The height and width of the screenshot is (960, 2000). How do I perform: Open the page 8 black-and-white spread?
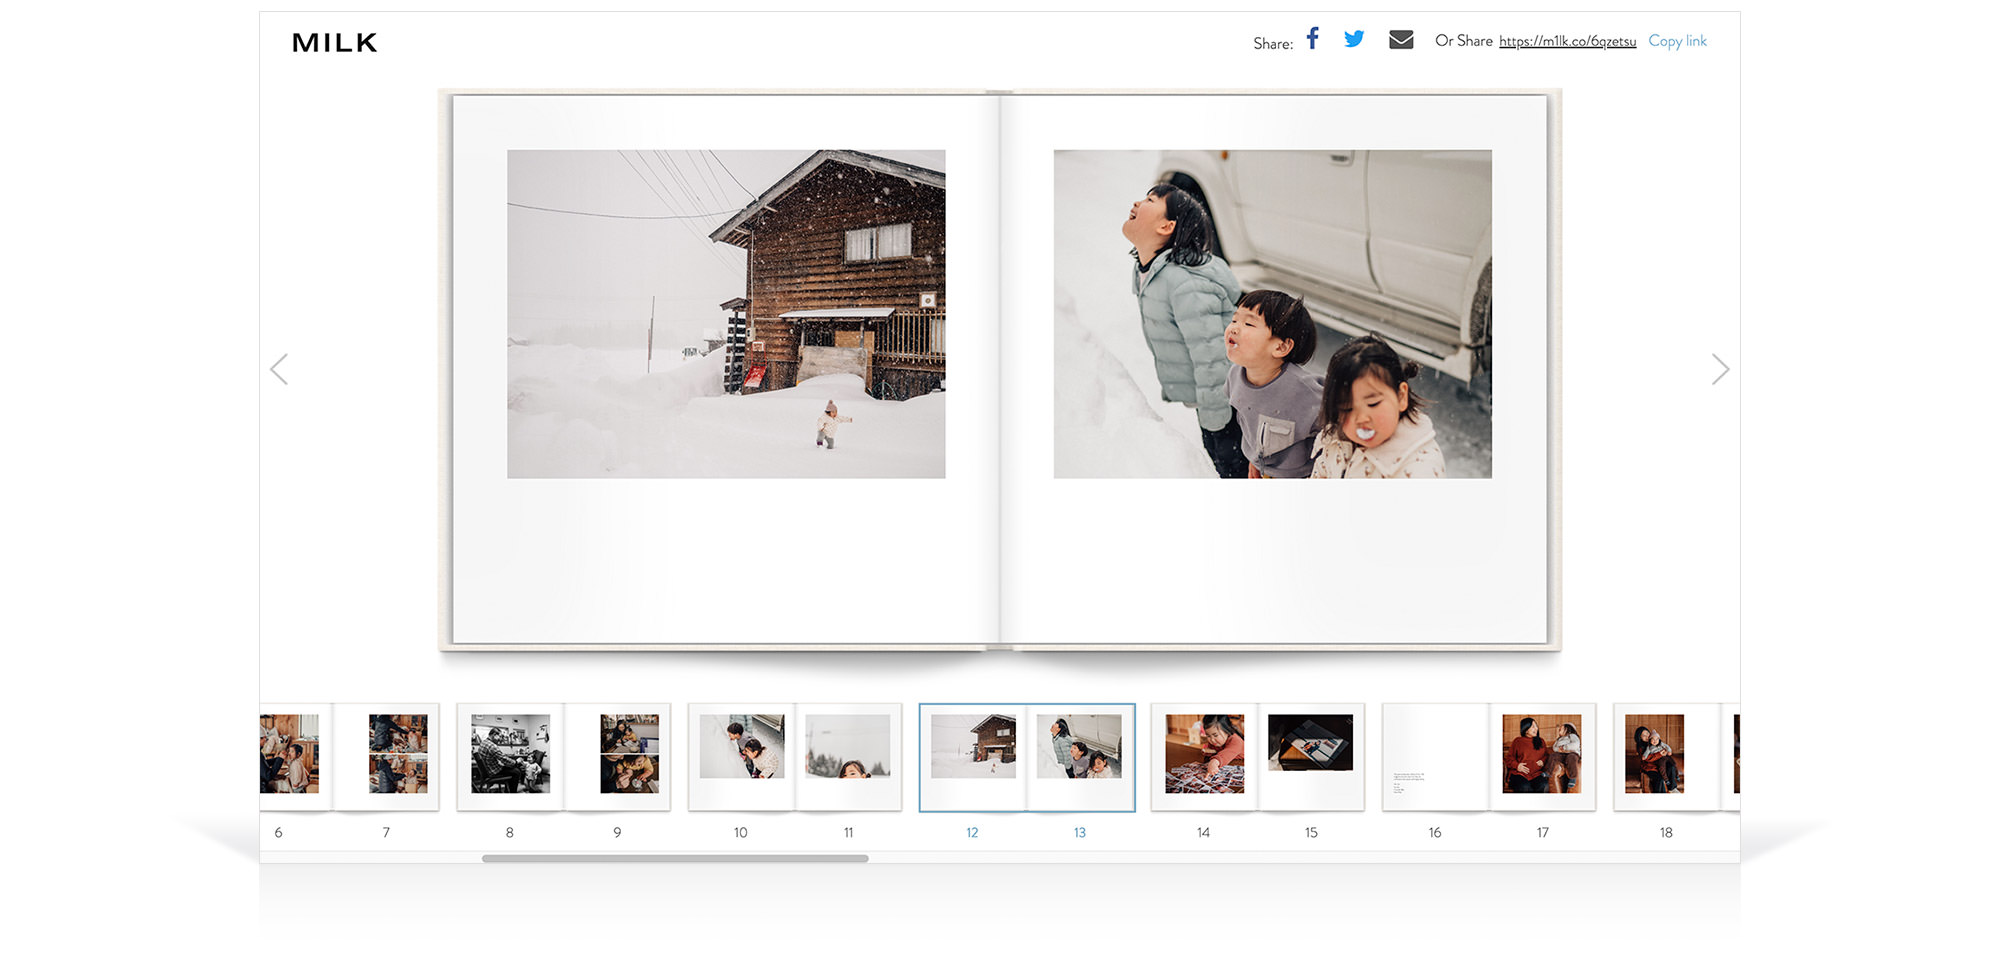pos(510,757)
